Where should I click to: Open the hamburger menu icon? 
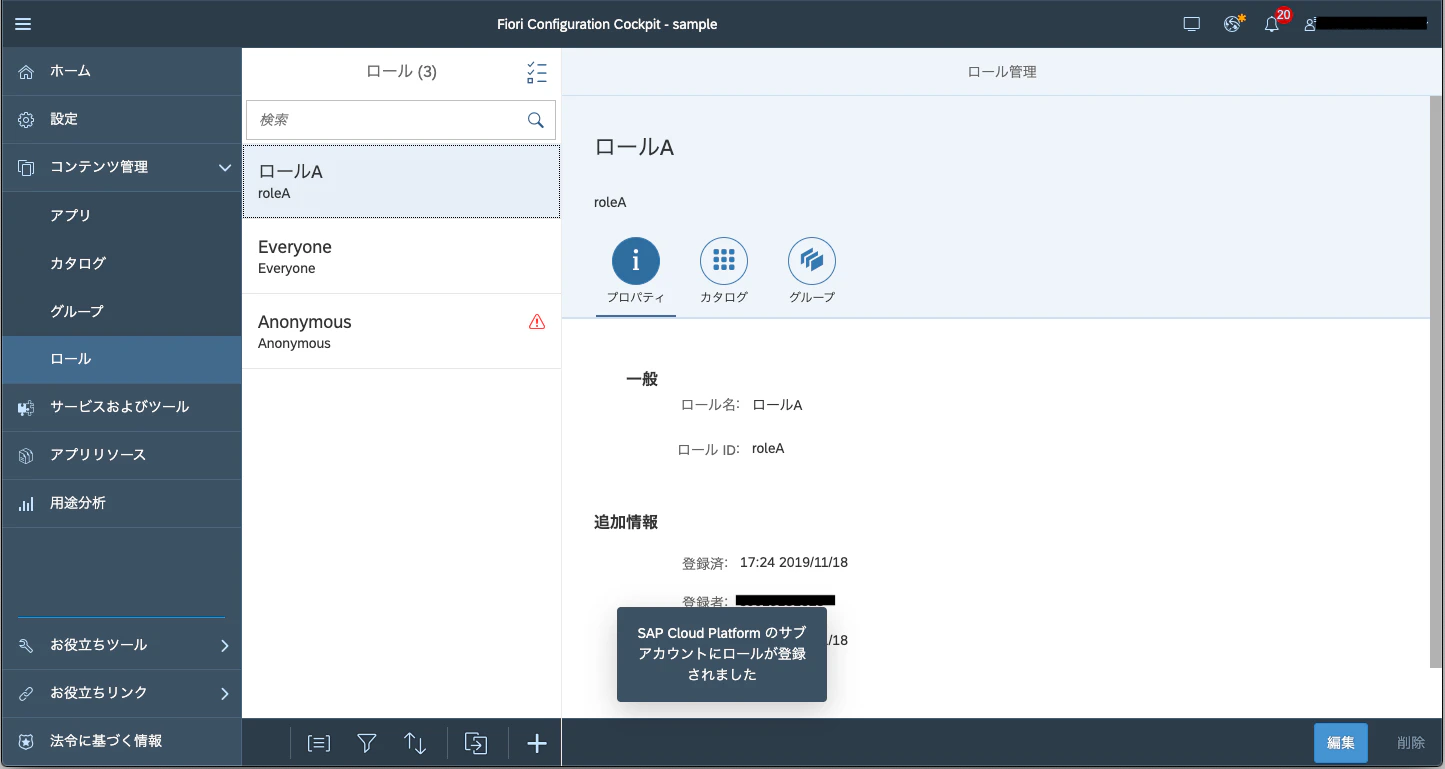tap(23, 24)
